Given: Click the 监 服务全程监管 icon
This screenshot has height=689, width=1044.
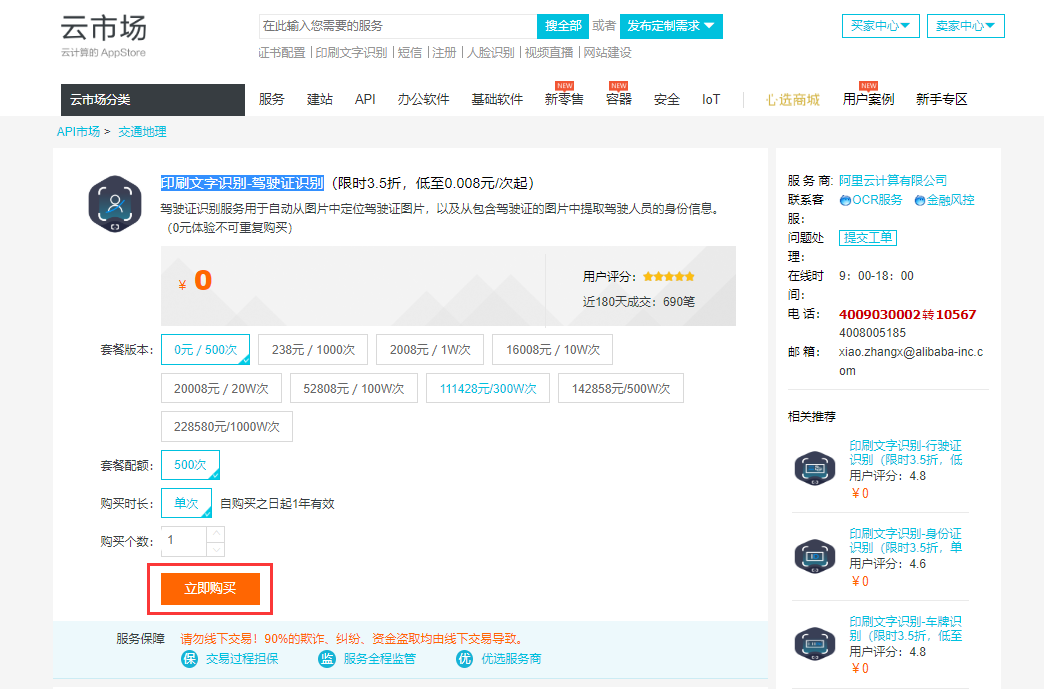Looking at the screenshot, I should click(327, 658).
